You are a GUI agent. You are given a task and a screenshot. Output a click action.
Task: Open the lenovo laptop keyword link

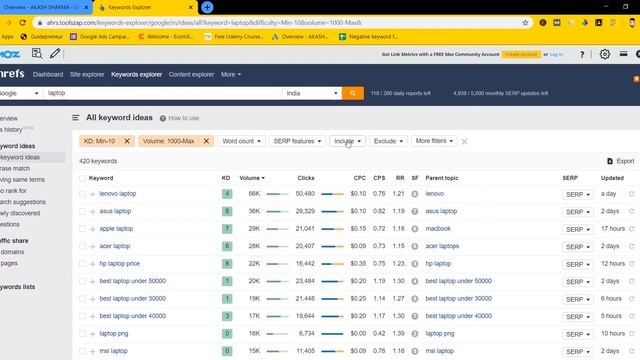click(x=118, y=194)
